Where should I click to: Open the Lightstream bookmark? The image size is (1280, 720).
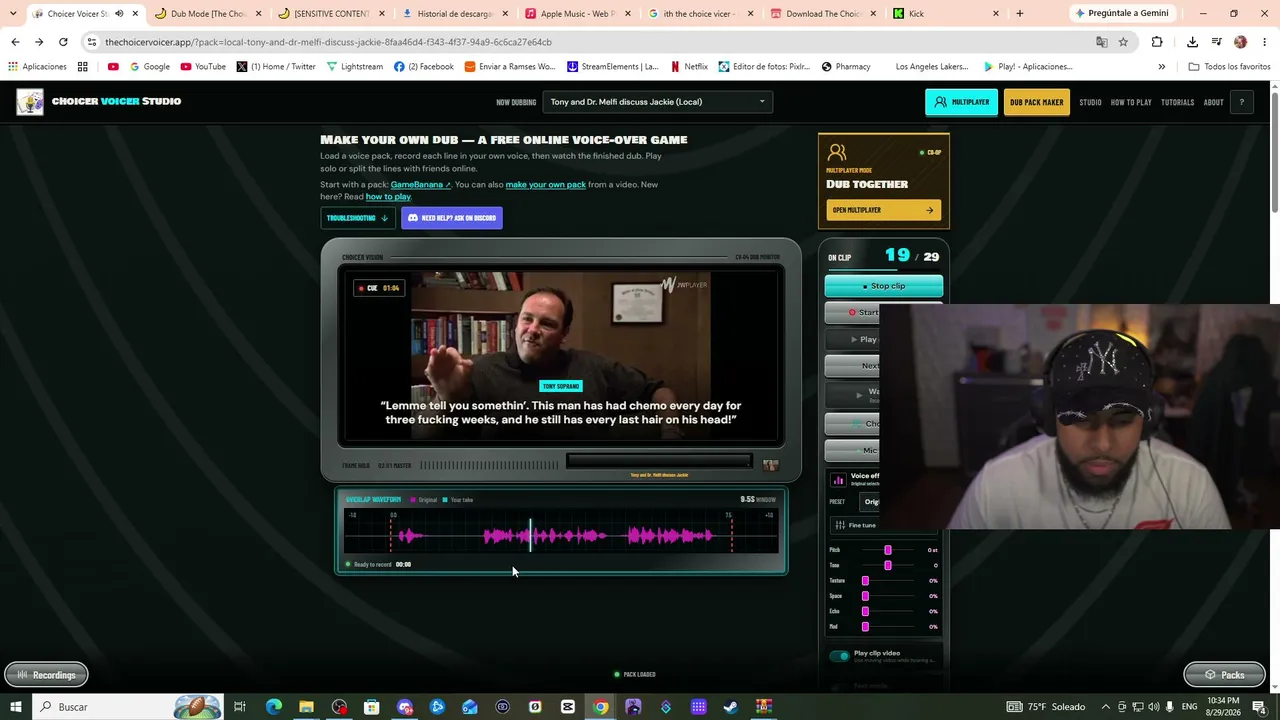click(353, 67)
